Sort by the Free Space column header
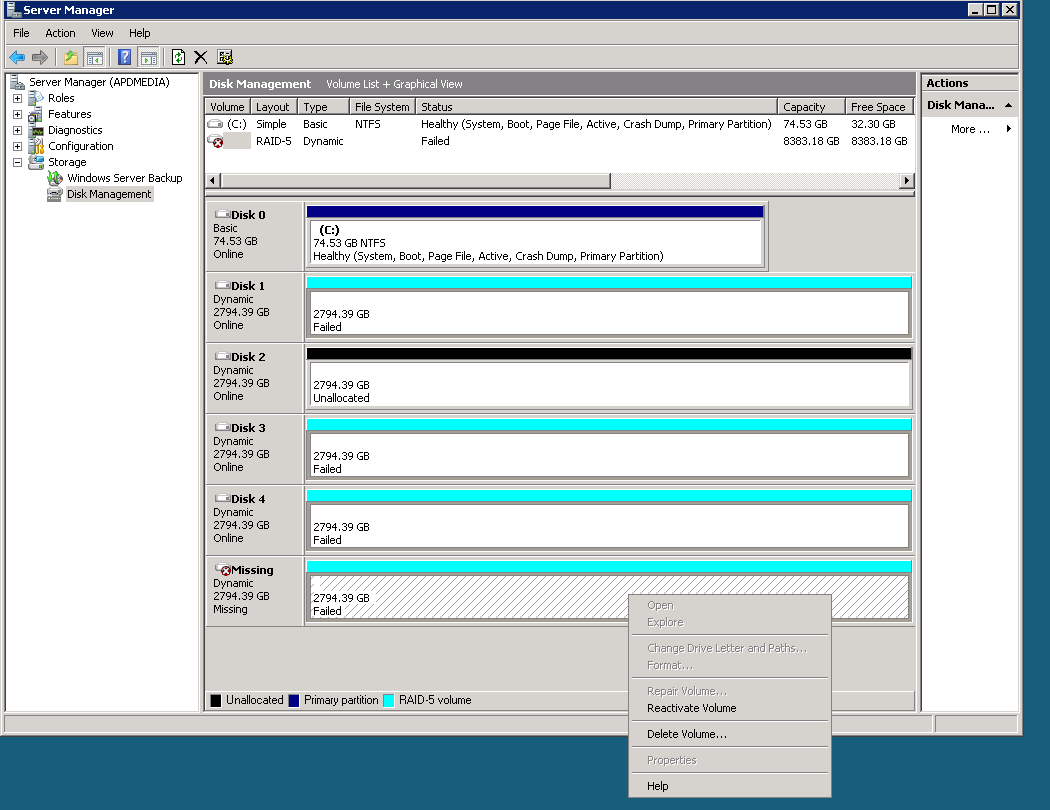Screen dimensions: 1050x810 click(879, 107)
